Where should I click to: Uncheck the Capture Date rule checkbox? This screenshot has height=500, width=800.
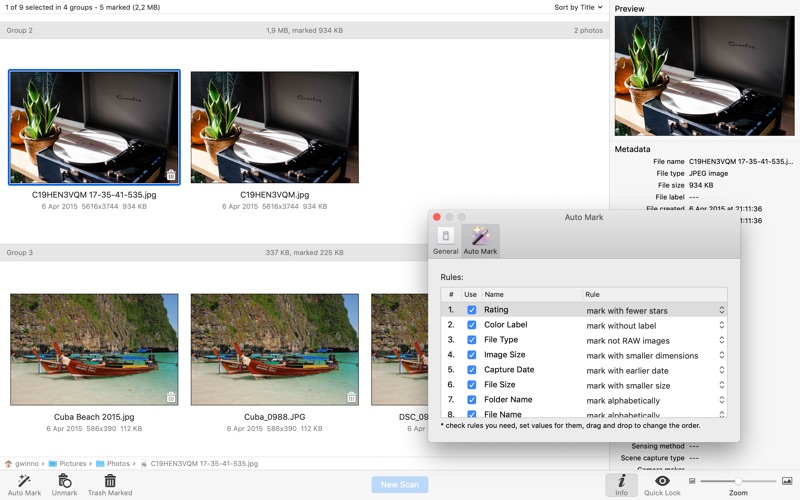(471, 369)
